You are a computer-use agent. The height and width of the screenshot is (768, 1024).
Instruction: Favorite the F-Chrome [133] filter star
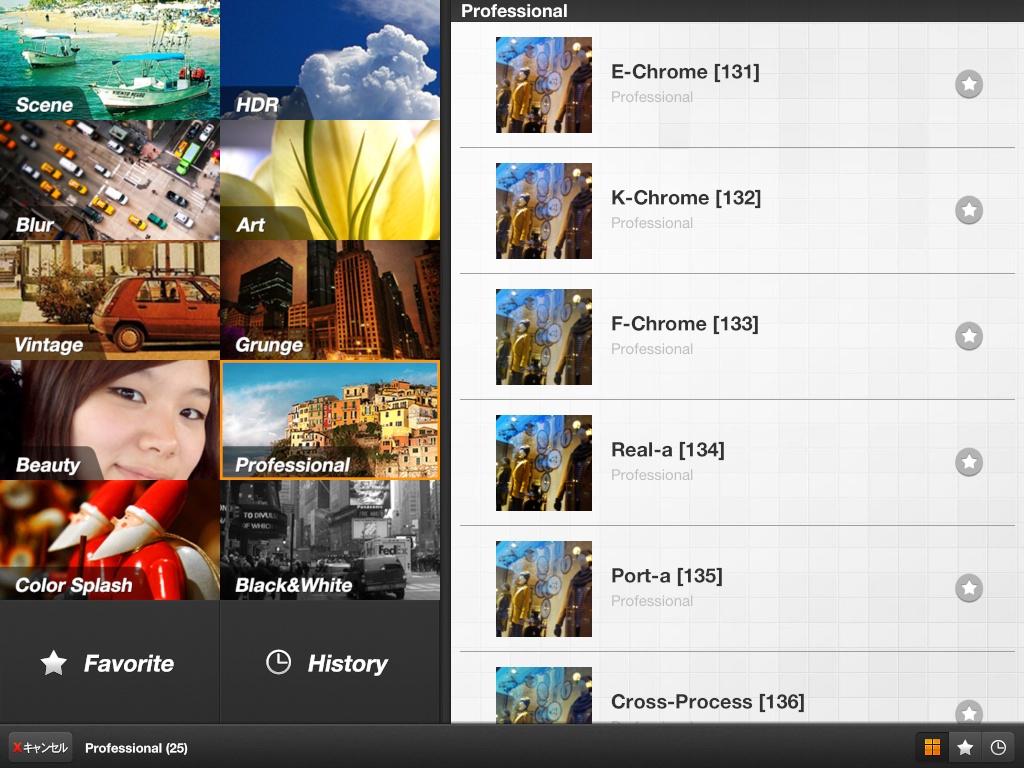tap(968, 336)
